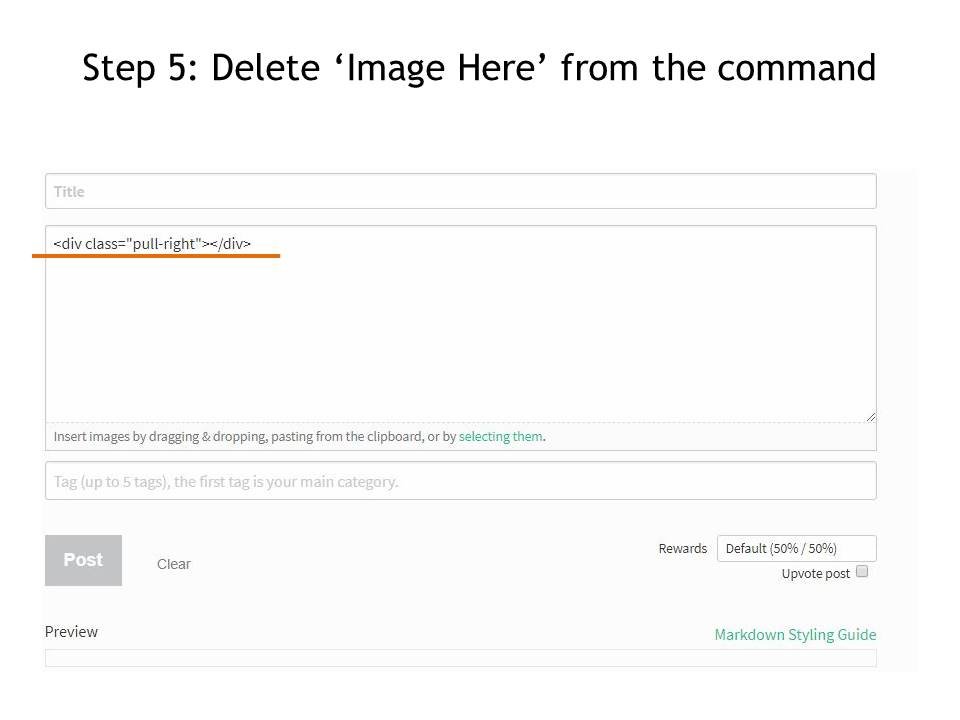Click the Title input field
The width and height of the screenshot is (960, 720).
pyautogui.click(x=460, y=191)
